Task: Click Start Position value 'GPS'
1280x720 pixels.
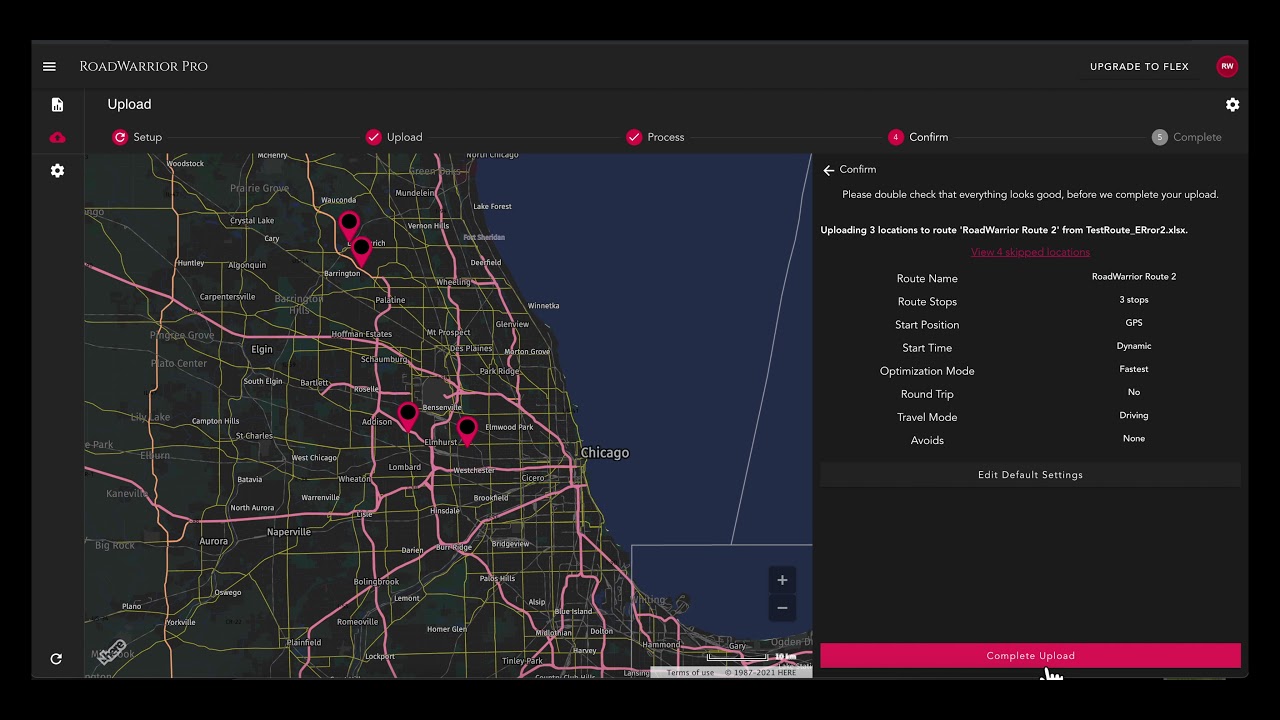Action: (x=1134, y=323)
